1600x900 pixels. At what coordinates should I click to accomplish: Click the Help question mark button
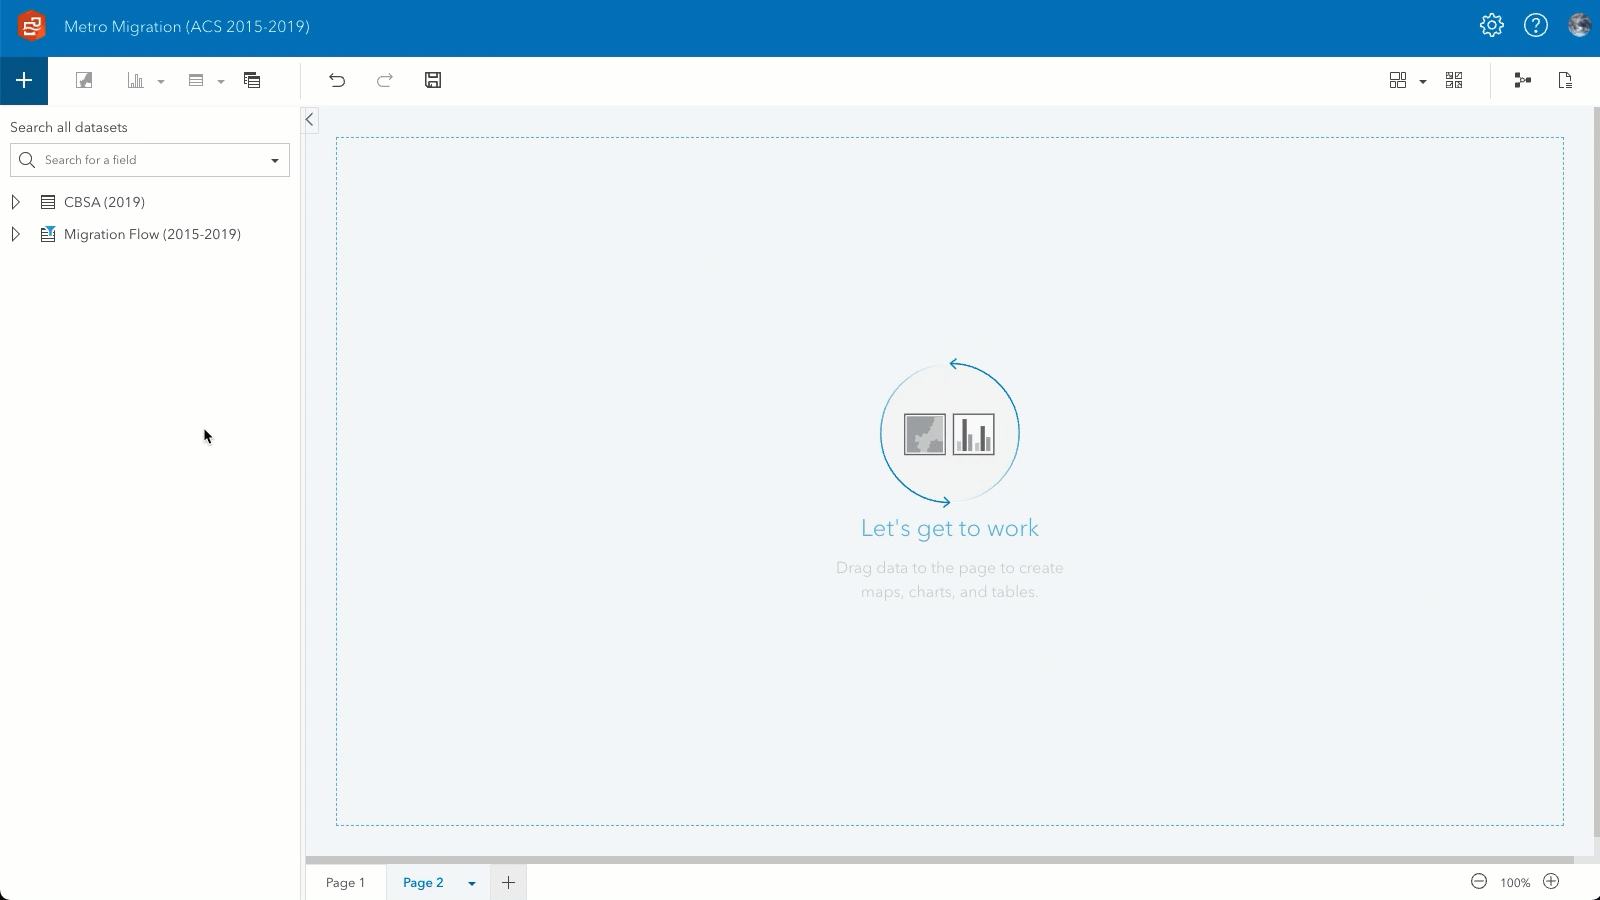1536,26
